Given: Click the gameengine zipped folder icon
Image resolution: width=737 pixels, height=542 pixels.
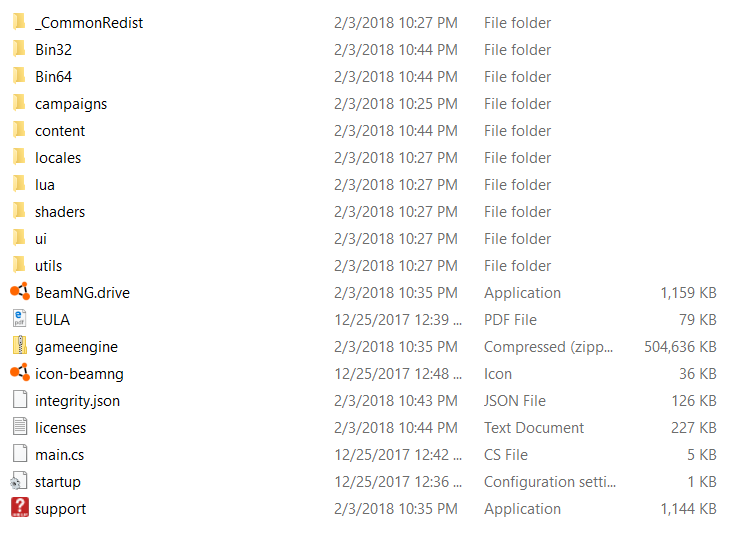Looking at the screenshot, I should point(20,346).
